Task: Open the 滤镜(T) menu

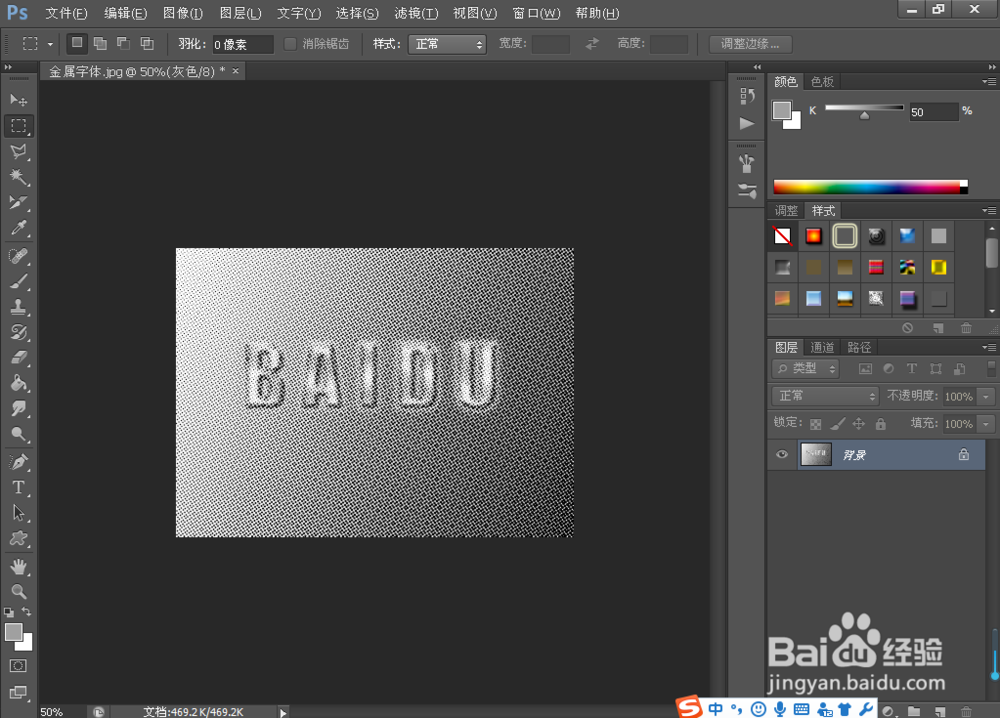Action: [416, 13]
